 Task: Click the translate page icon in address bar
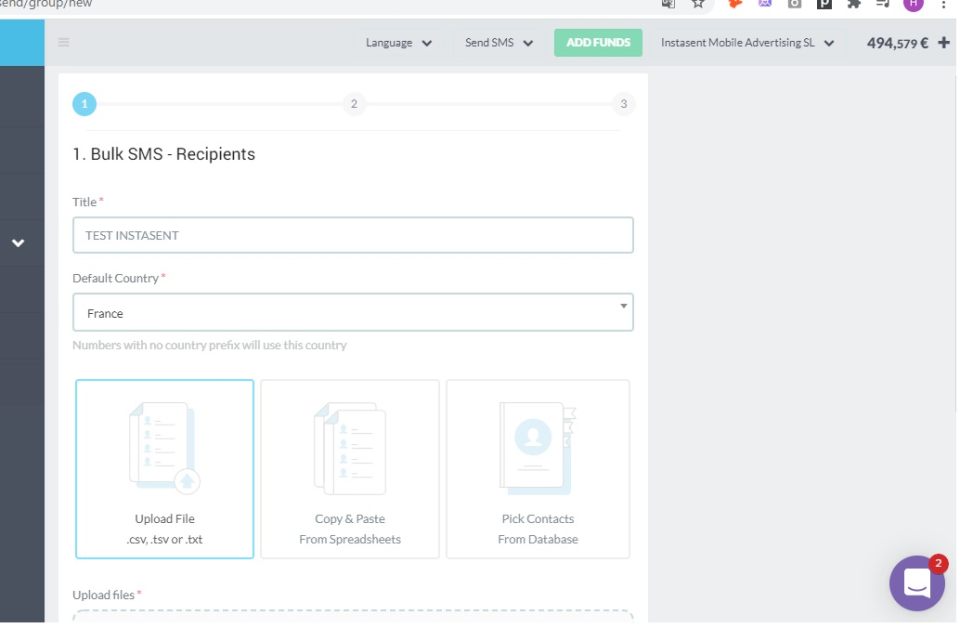[668, 4]
